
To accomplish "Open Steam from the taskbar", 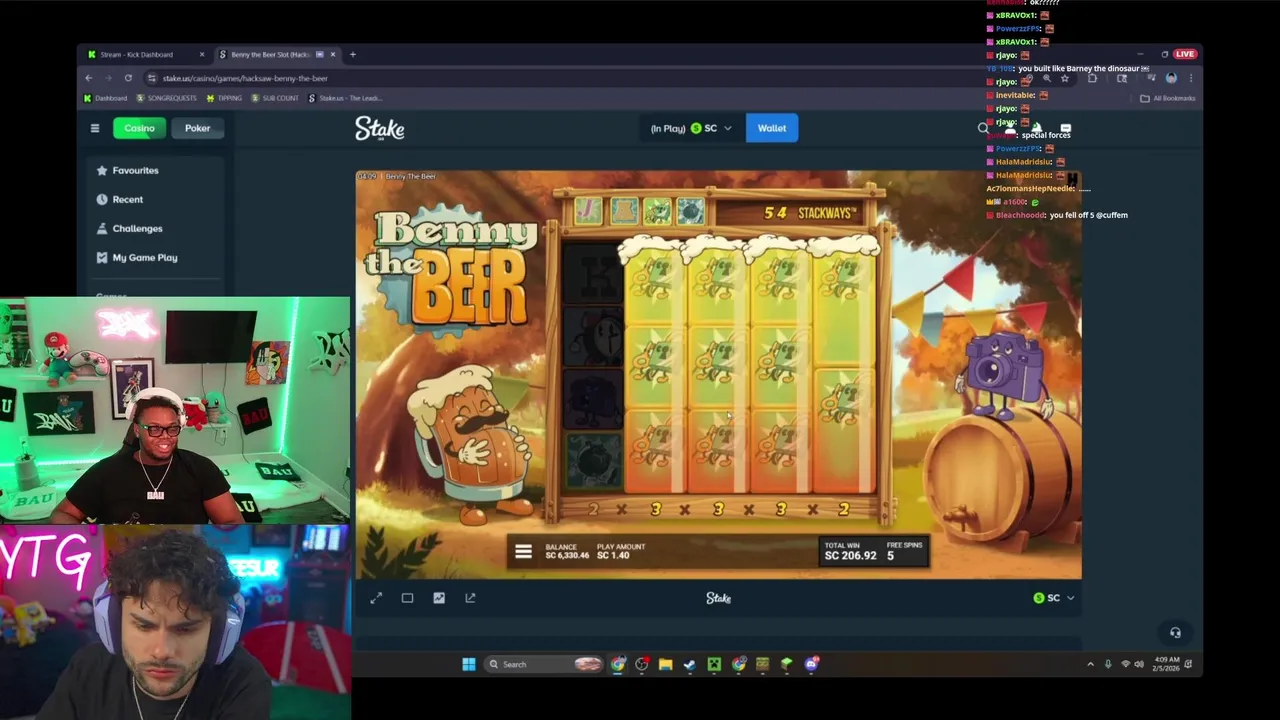I will pos(690,664).
